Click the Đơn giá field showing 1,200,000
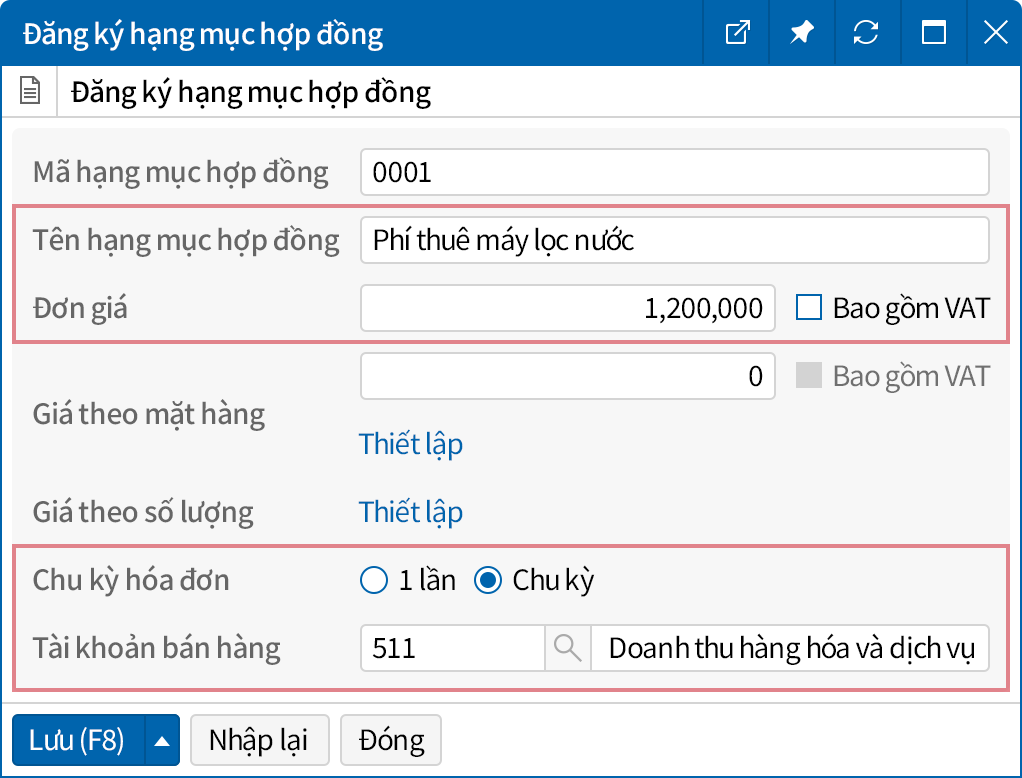The height and width of the screenshot is (778, 1022). [x=567, y=308]
